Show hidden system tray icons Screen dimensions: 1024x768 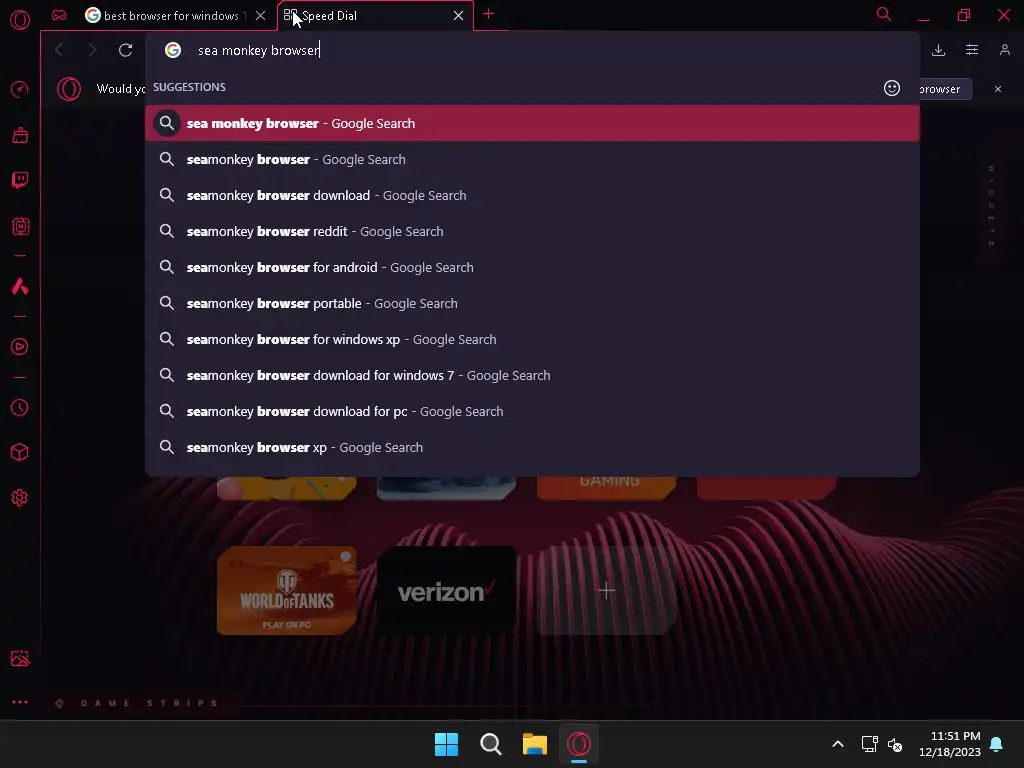click(838, 744)
